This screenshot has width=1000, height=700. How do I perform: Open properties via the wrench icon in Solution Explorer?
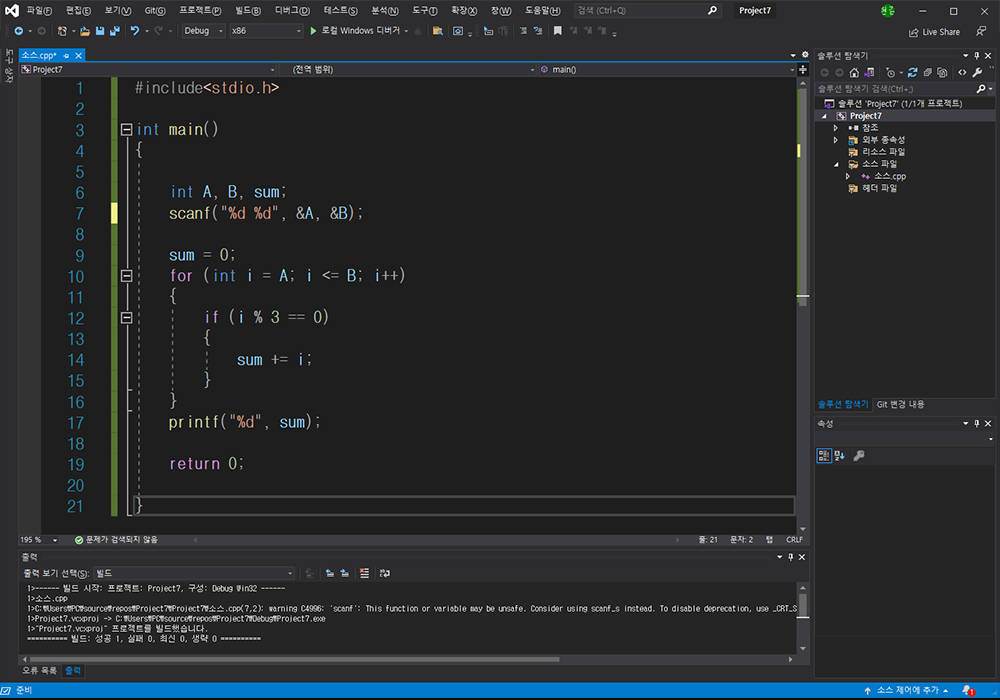pos(977,73)
